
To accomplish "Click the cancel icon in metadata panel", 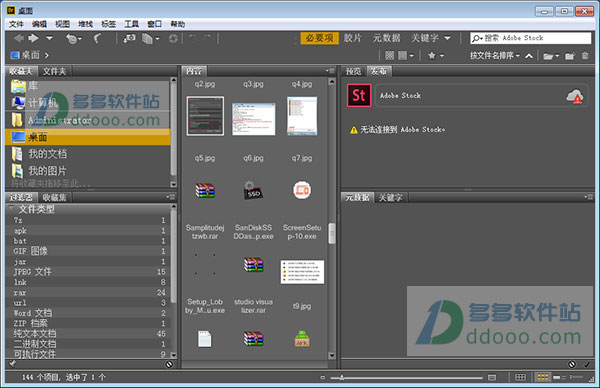I will pos(572,364).
